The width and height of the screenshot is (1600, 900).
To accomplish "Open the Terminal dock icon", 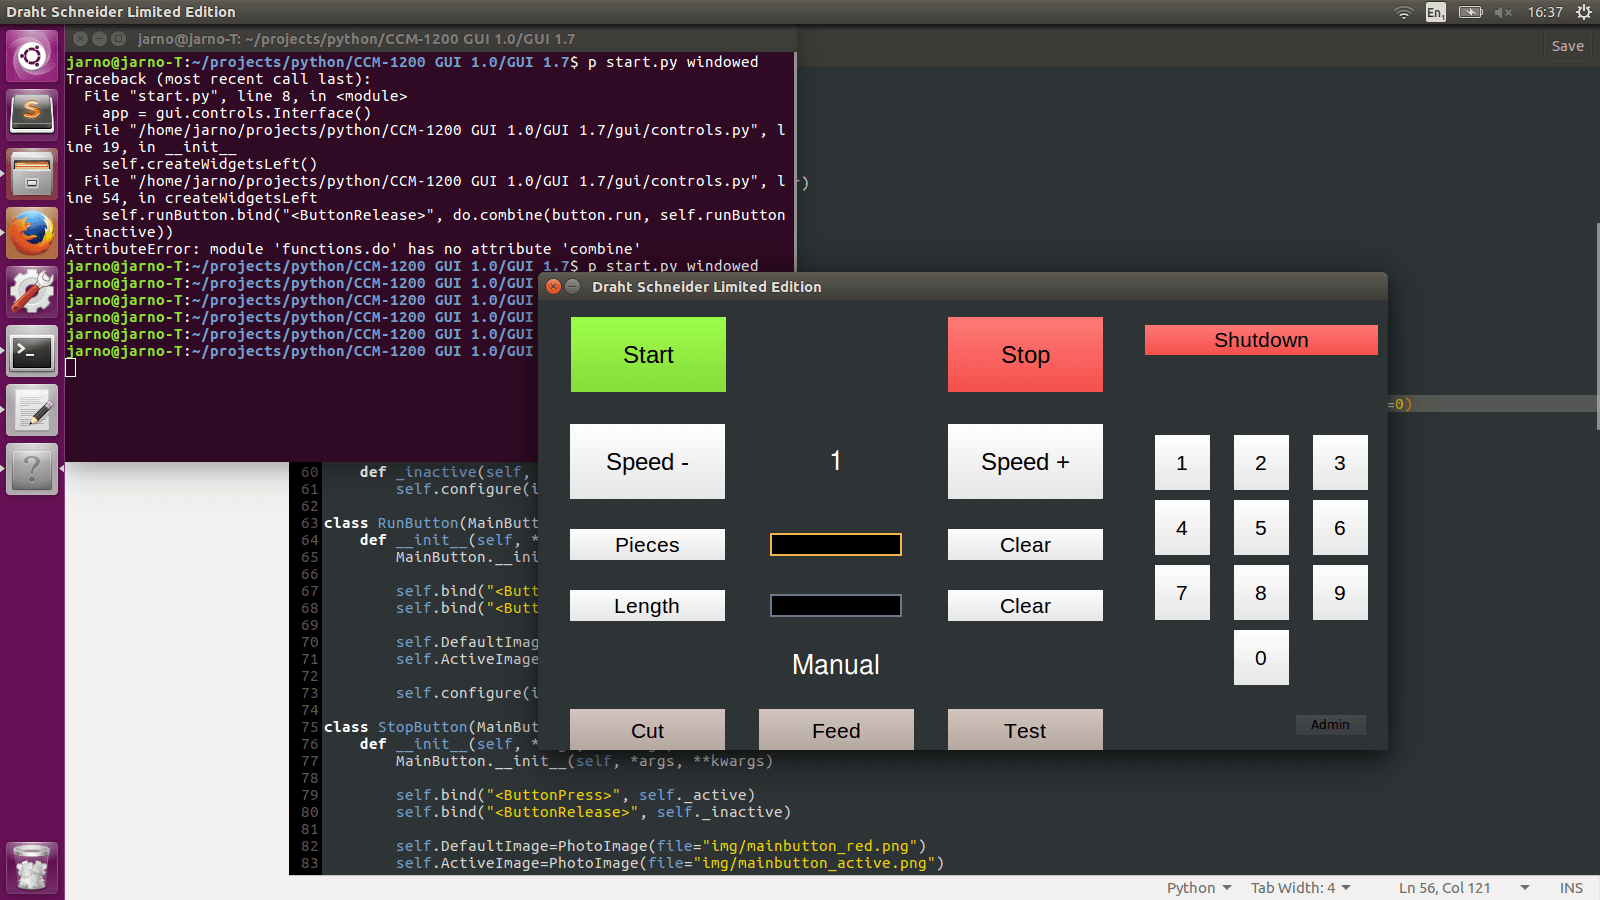I will [32, 351].
